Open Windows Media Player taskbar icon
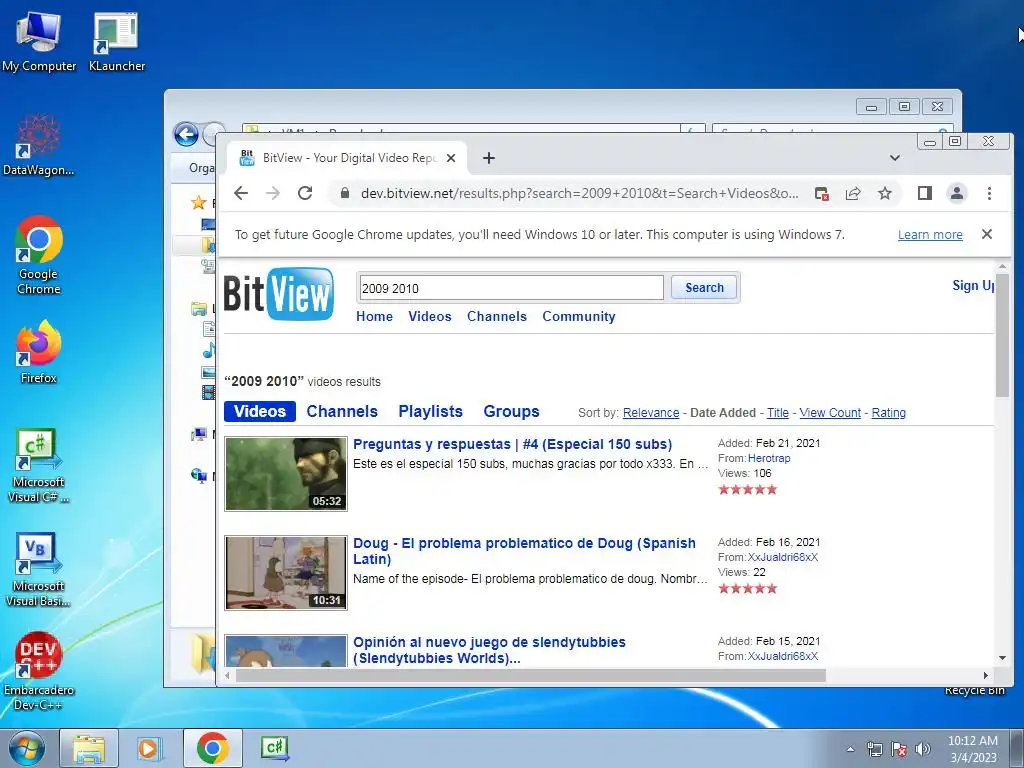 point(150,748)
